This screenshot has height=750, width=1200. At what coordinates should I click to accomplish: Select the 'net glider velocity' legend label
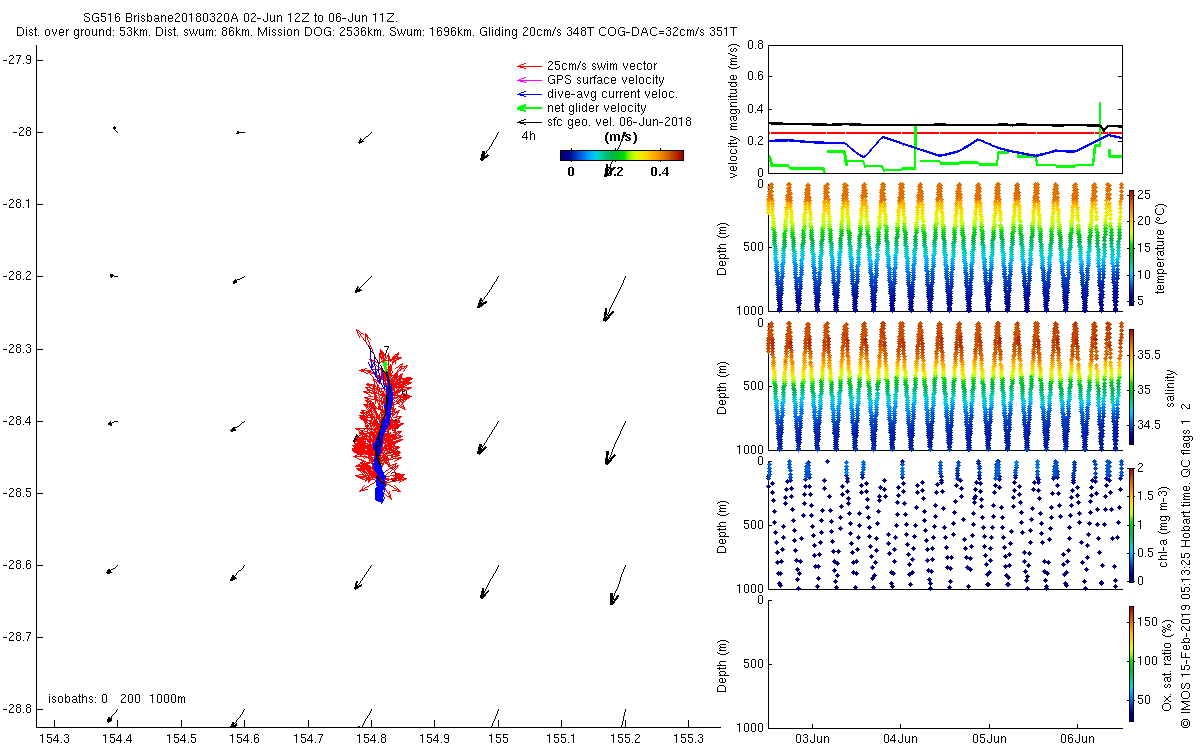596,108
